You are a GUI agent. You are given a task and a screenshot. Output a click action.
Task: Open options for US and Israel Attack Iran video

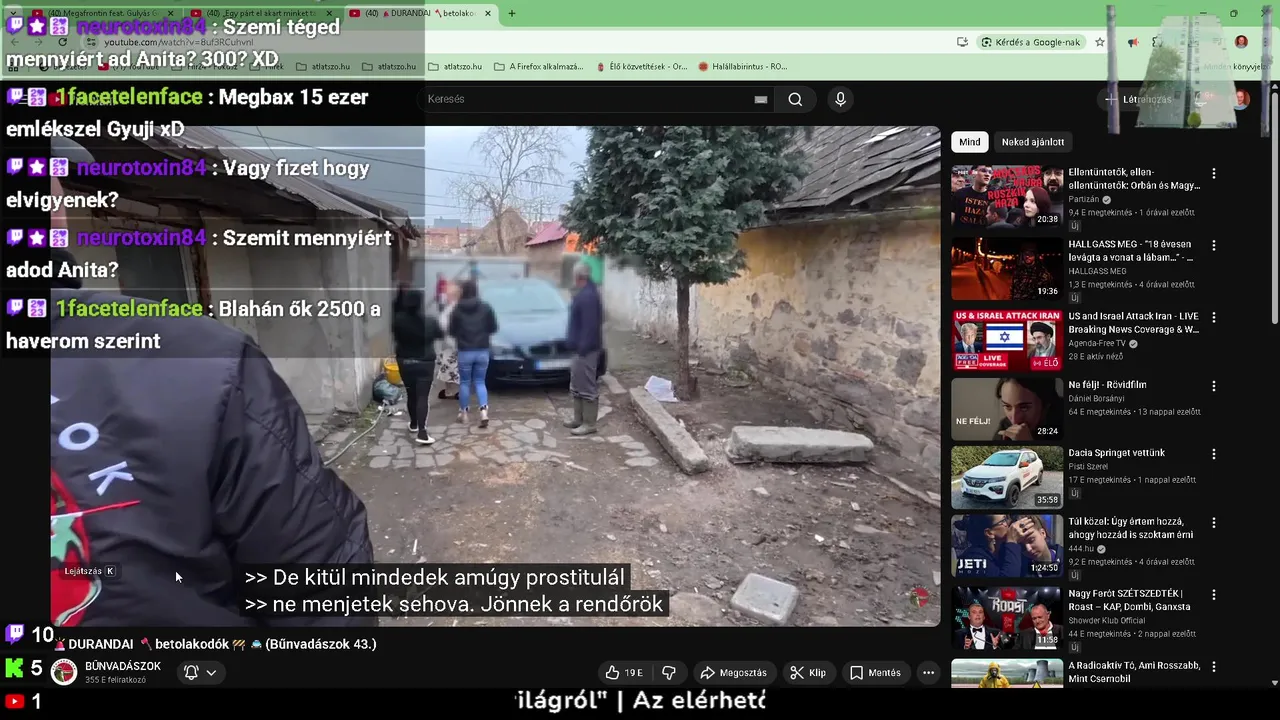tap(1214, 317)
